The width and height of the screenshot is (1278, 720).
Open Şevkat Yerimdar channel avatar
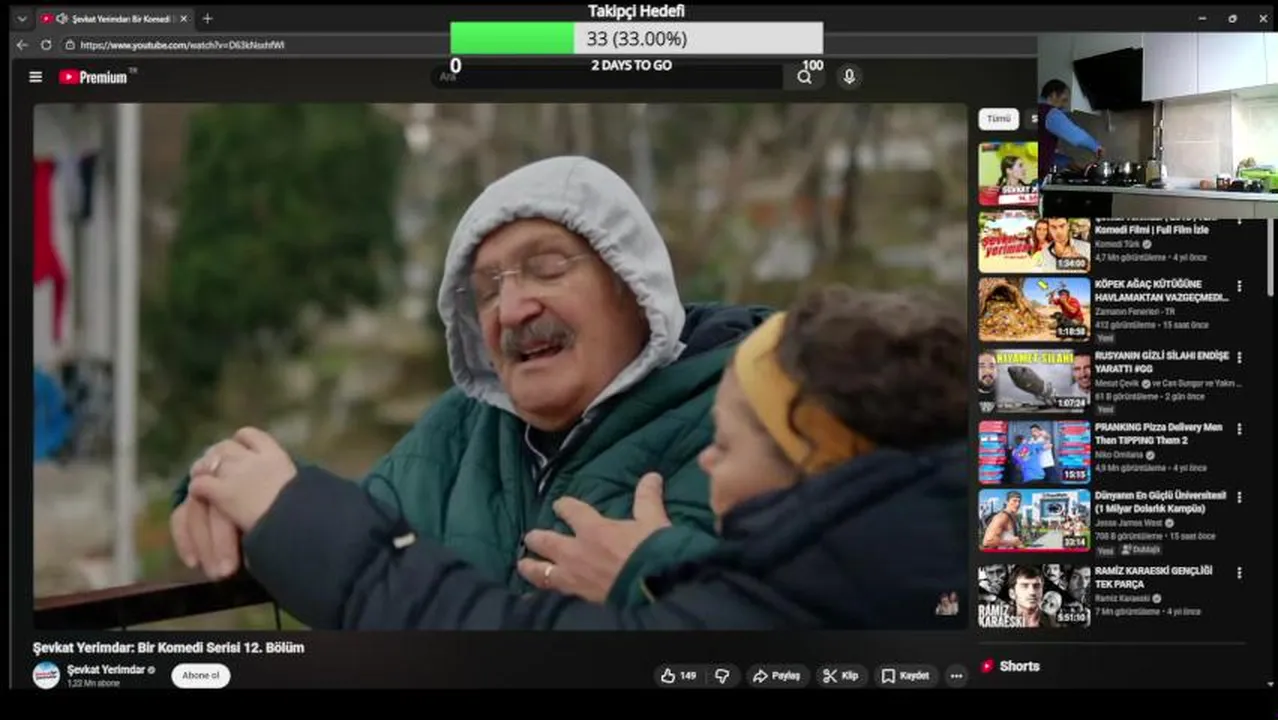tap(46, 675)
